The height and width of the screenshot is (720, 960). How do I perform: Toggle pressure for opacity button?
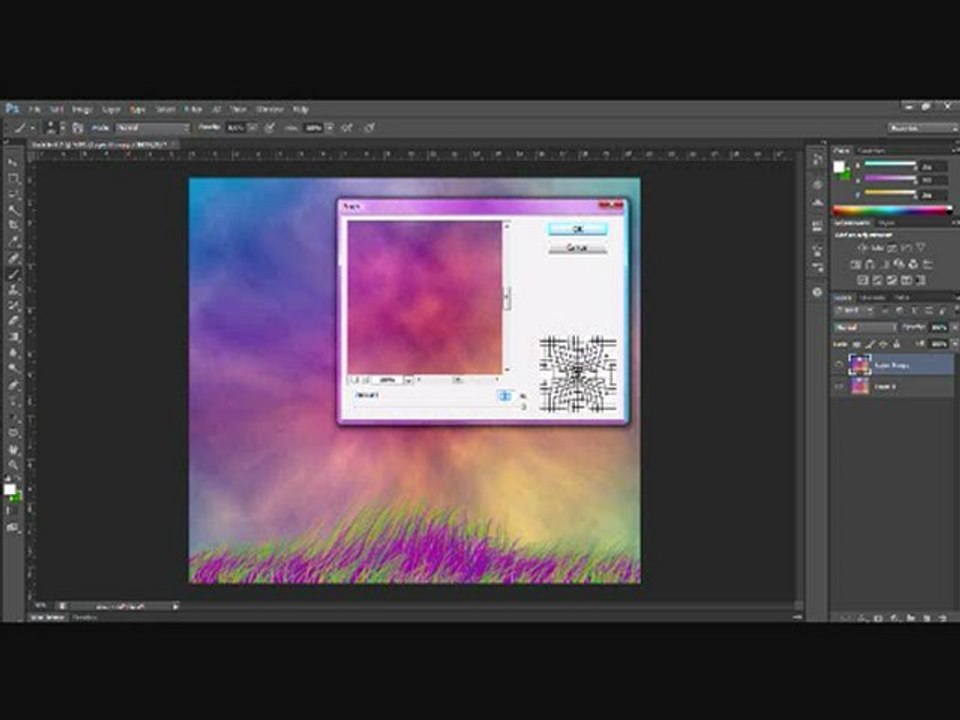[269, 127]
